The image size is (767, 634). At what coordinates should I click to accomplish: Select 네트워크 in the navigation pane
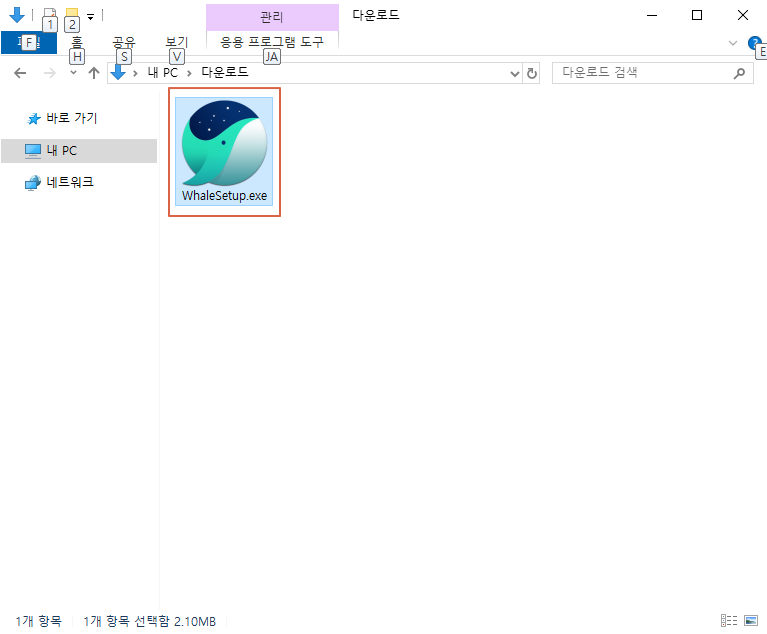tap(70, 182)
